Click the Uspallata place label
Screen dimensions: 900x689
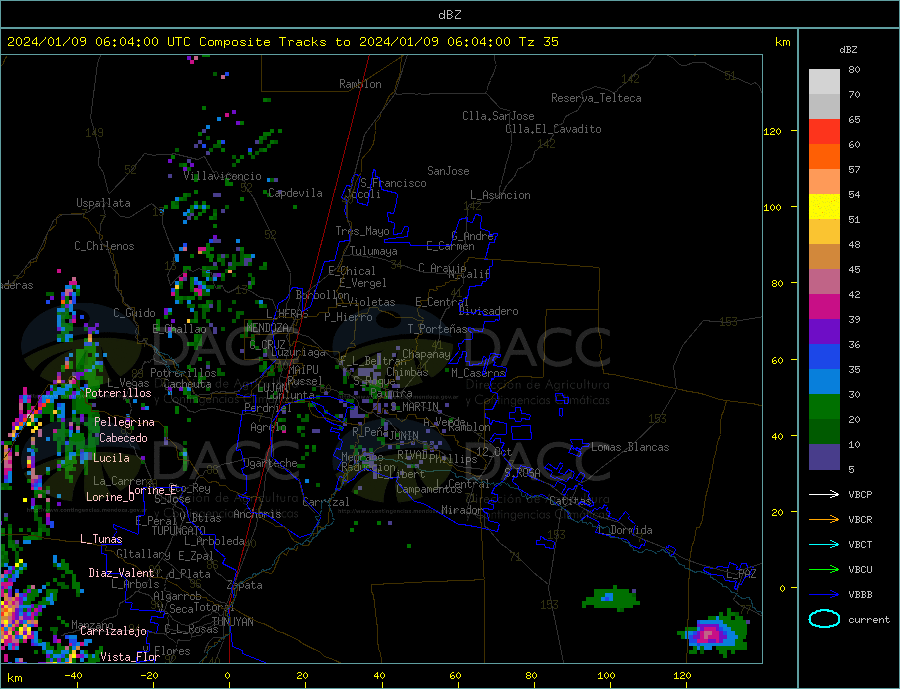(103, 203)
